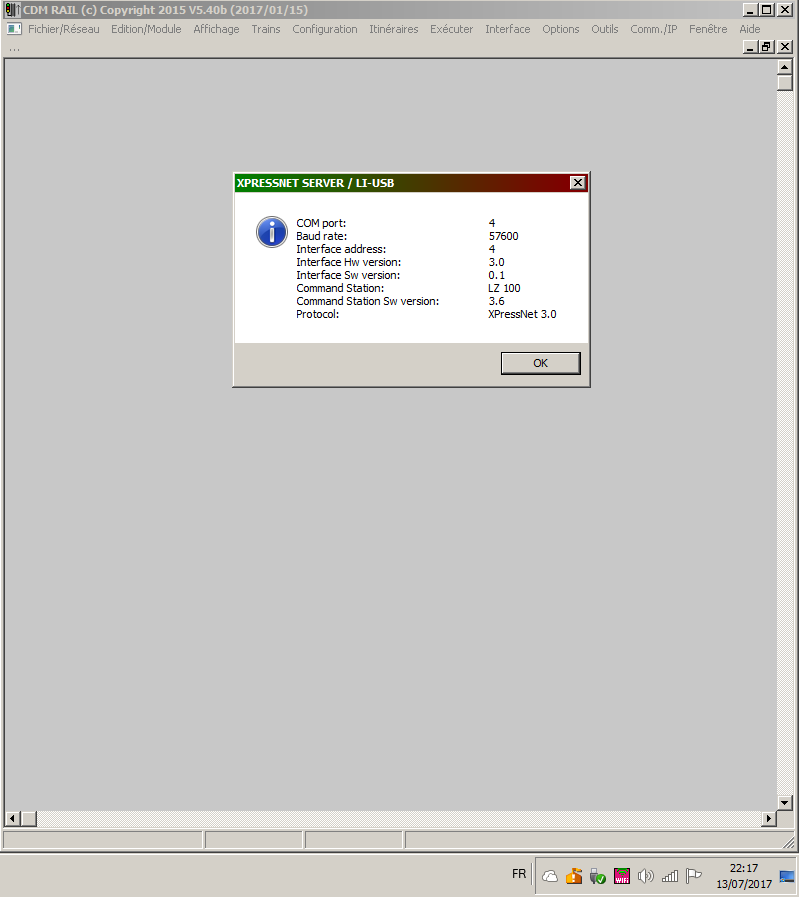Click the safely remove hardware tray icon
Image resolution: width=799 pixels, height=897 pixels.
(598, 876)
